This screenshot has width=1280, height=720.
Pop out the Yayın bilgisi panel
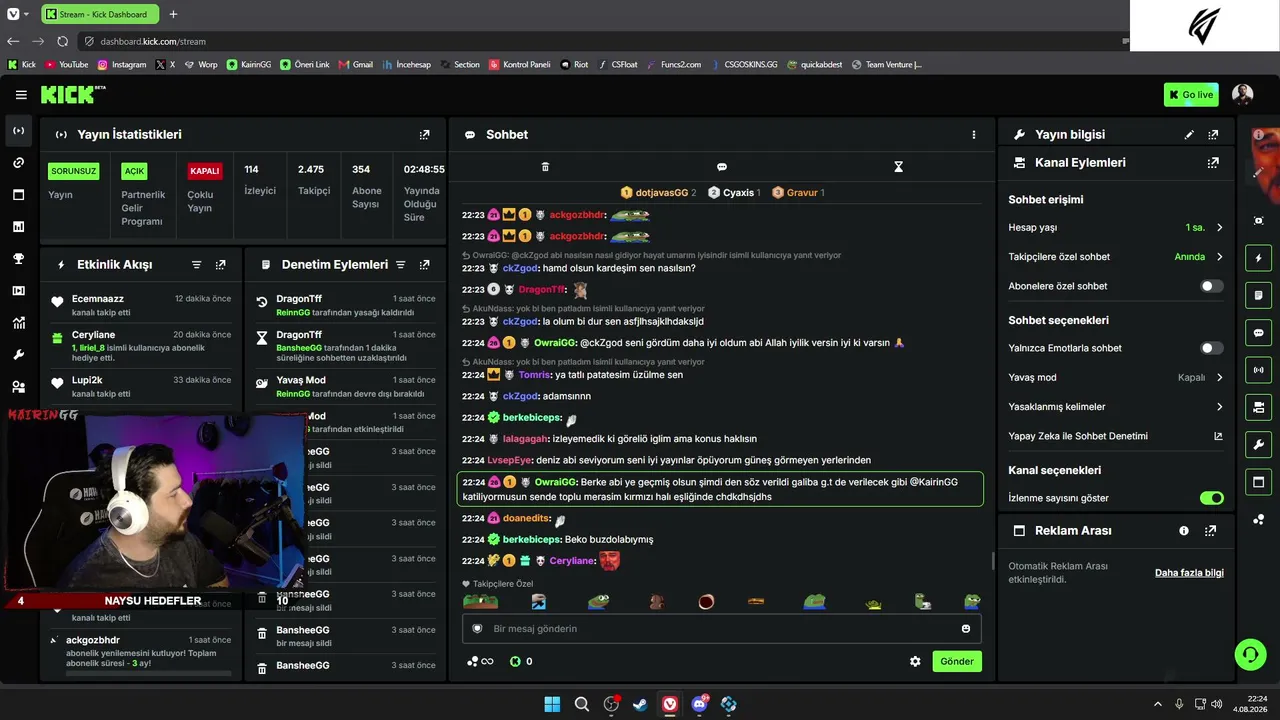1213,134
